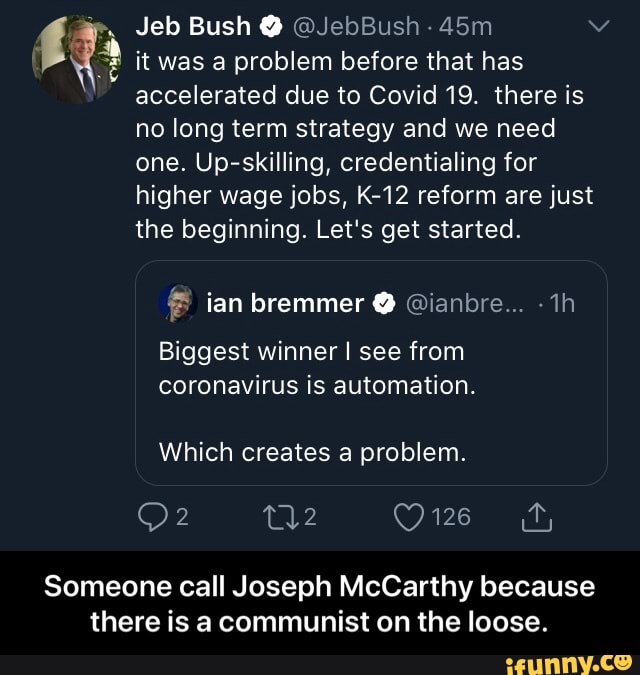This screenshot has height=675, width=640.
Task: Retweet using the retweet arrows icon
Action: (x=284, y=516)
